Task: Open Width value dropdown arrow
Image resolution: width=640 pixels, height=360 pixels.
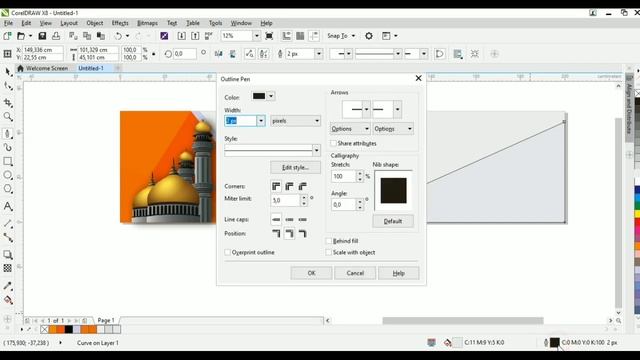Action: pyautogui.click(x=261, y=121)
